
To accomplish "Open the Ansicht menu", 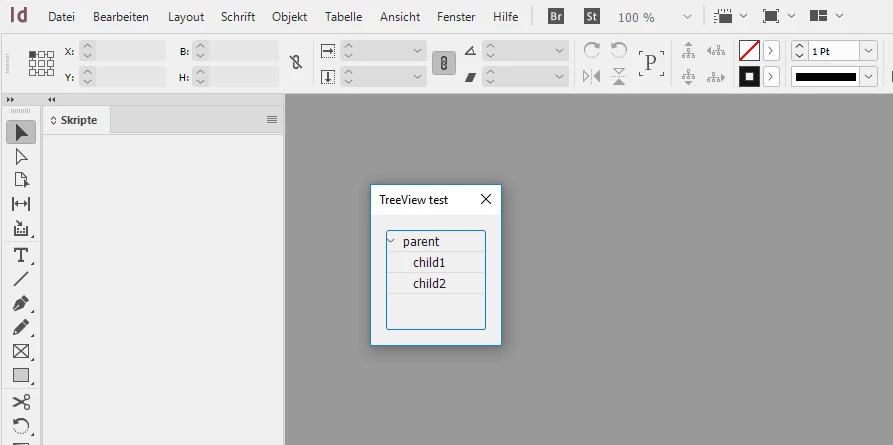I will click(x=399, y=17).
